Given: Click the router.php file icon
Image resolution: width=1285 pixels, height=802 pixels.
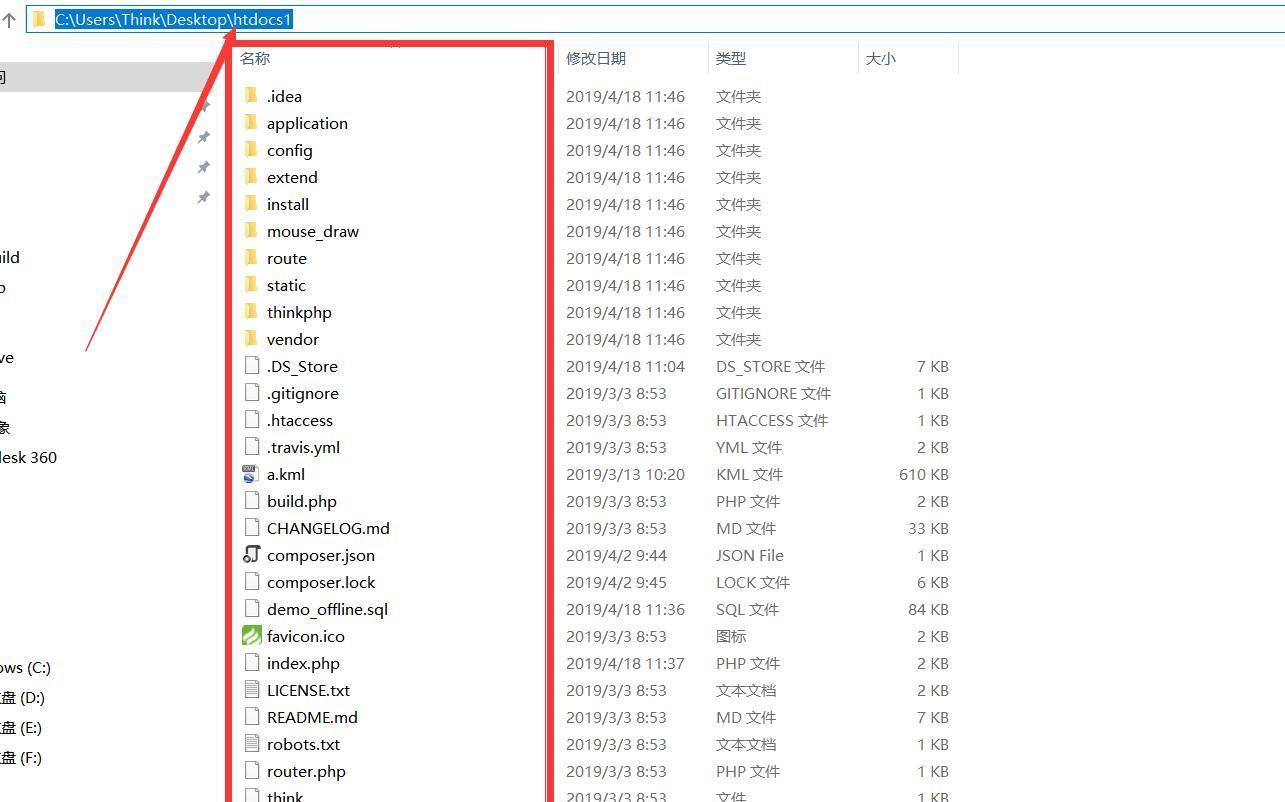Looking at the screenshot, I should [x=251, y=771].
